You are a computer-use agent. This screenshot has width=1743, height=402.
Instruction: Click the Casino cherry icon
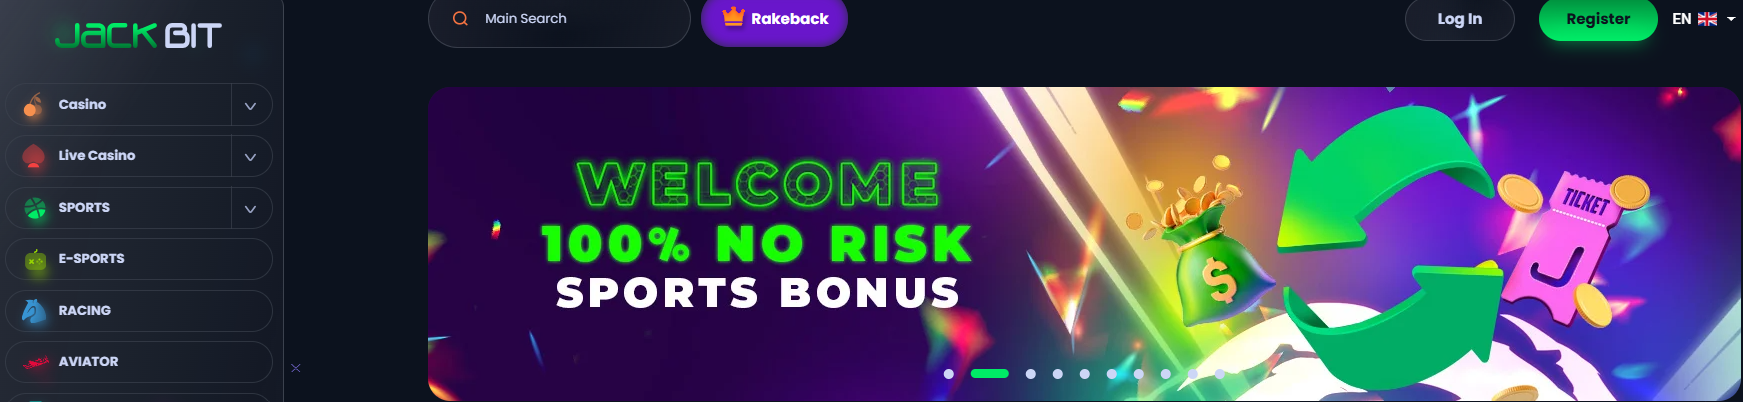tap(34, 105)
